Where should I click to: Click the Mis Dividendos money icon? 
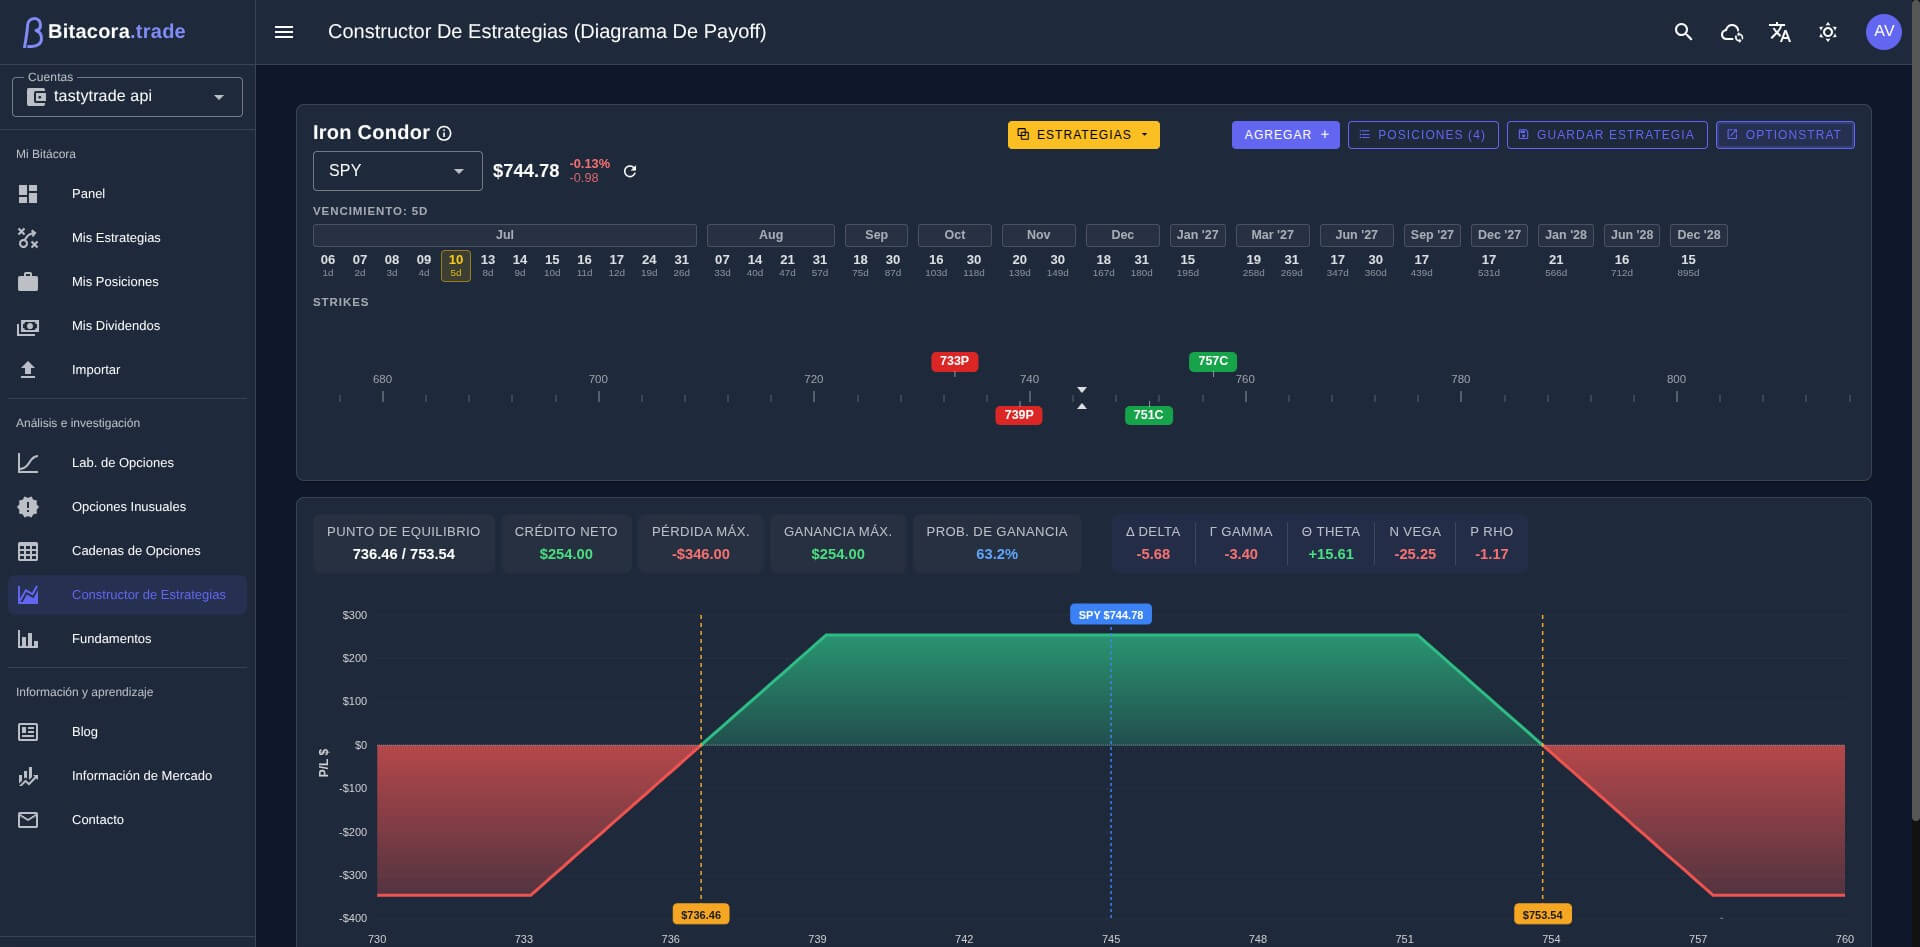tap(28, 326)
